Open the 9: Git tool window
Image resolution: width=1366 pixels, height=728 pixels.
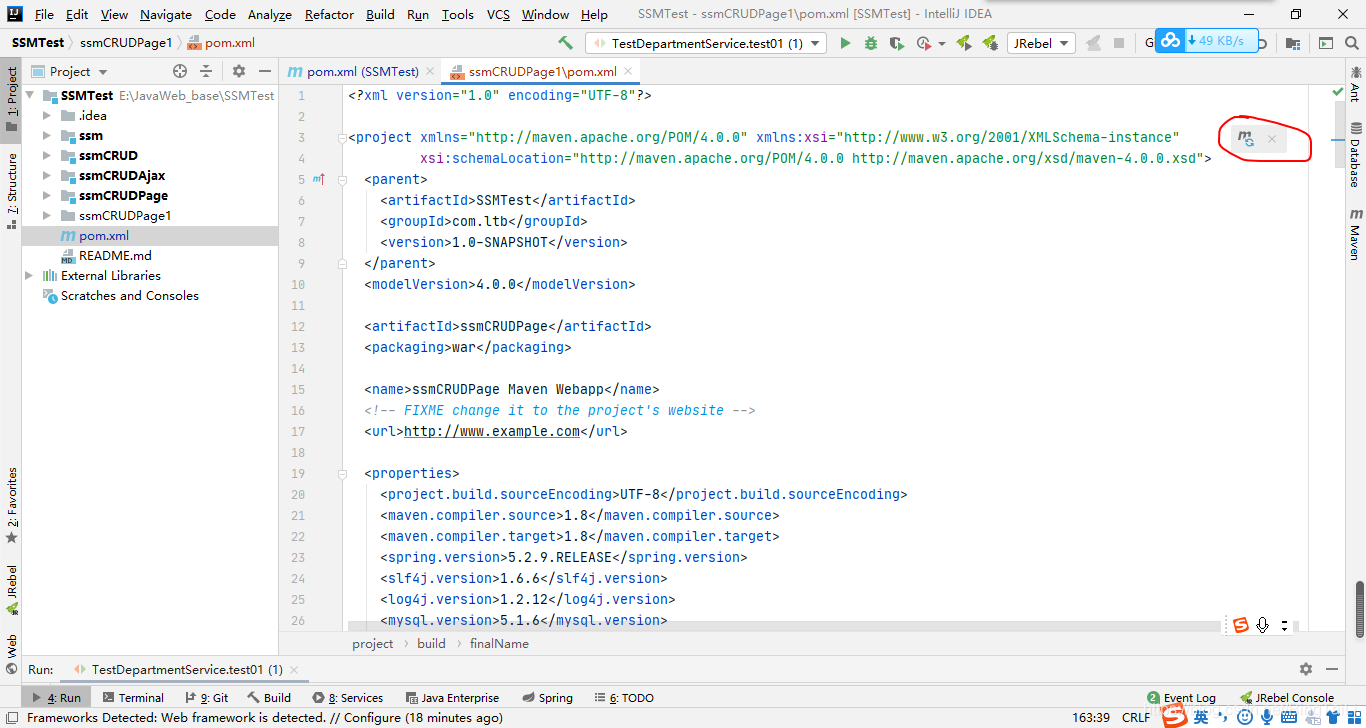pos(207,697)
